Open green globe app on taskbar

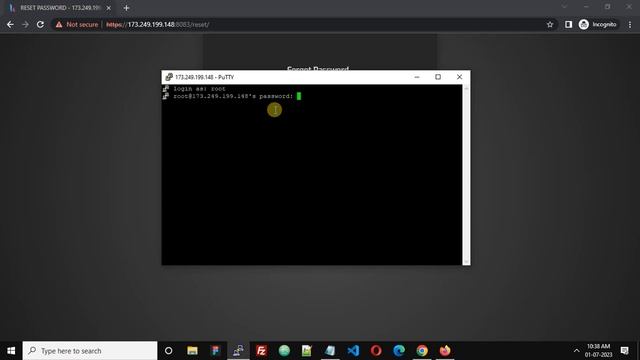284,351
